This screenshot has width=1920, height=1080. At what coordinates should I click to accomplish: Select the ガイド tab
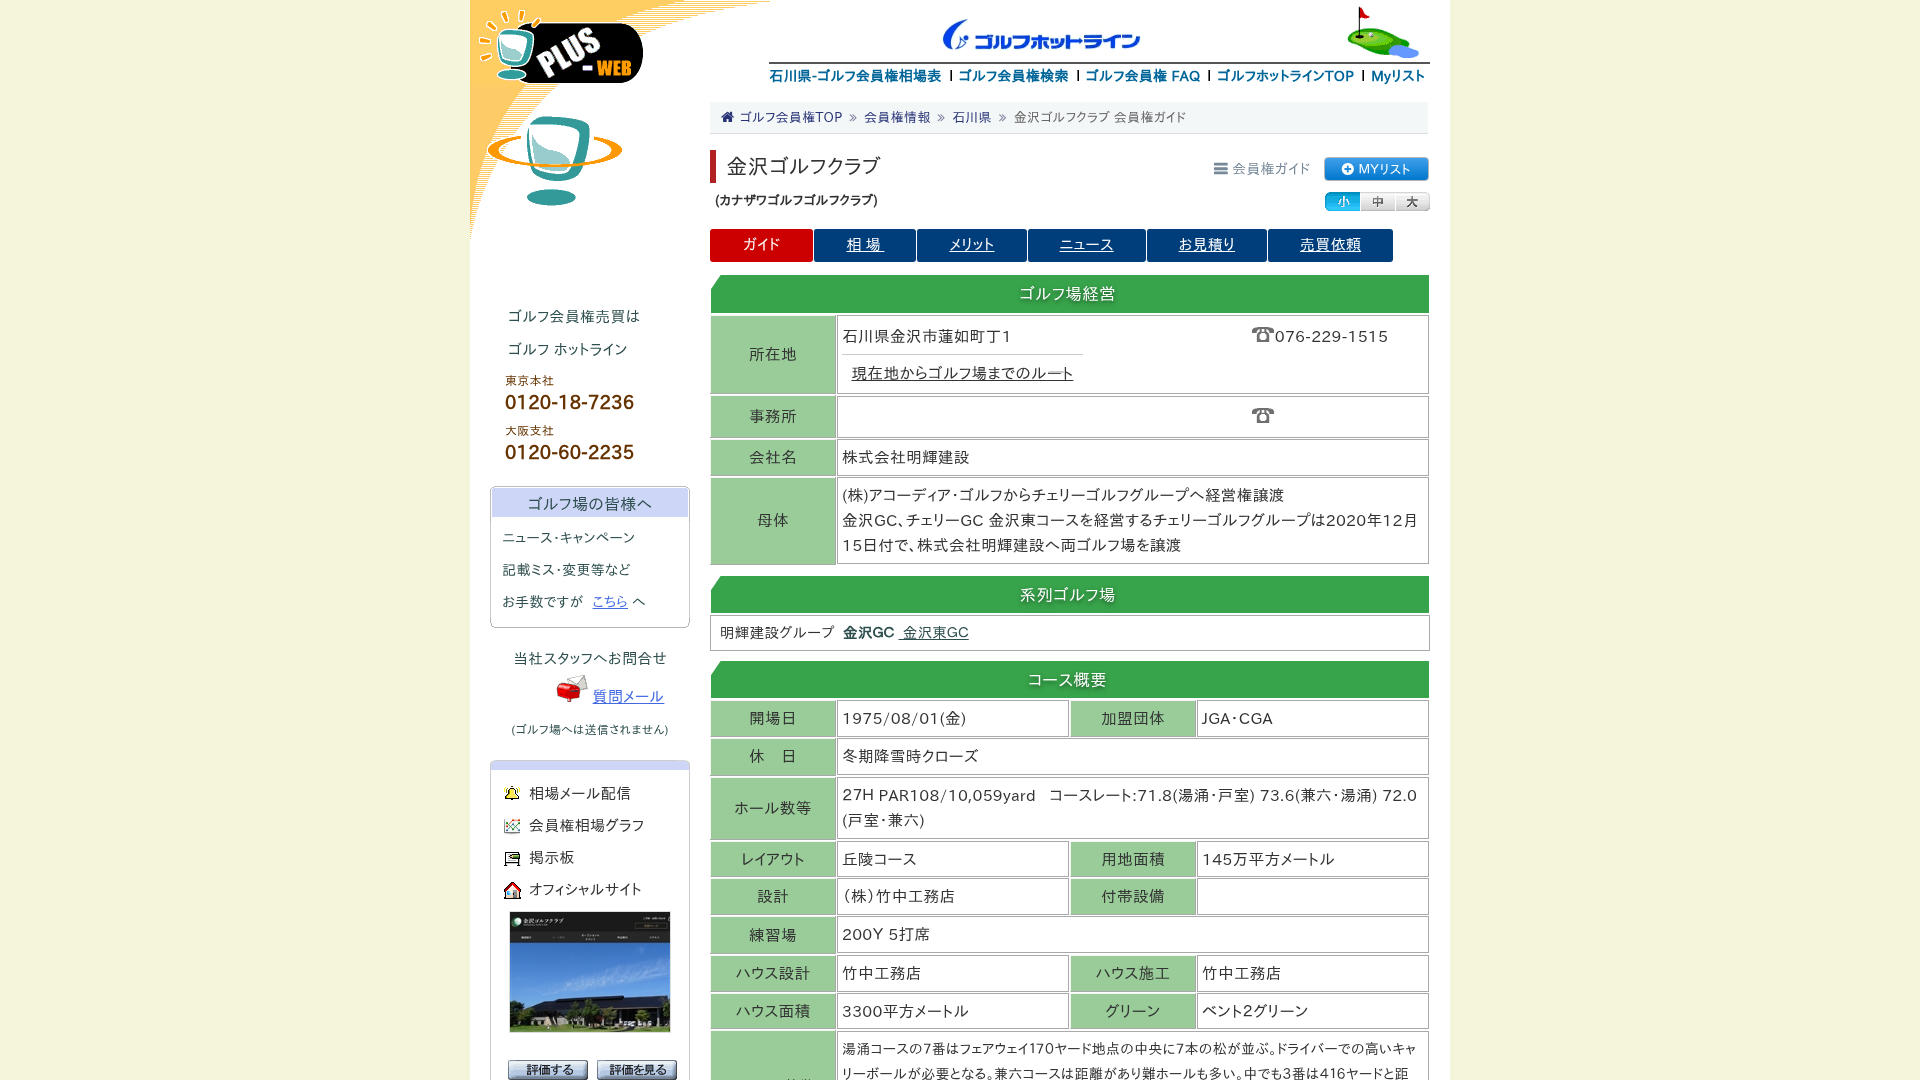(761, 245)
